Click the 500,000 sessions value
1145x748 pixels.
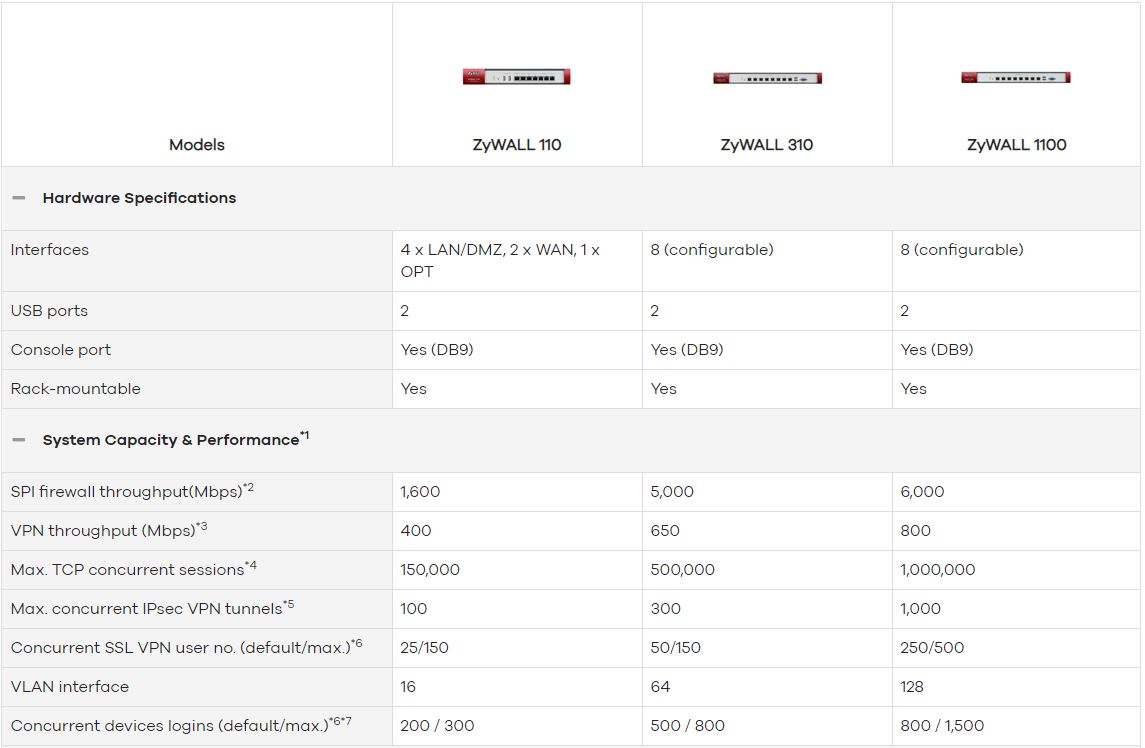coord(683,570)
